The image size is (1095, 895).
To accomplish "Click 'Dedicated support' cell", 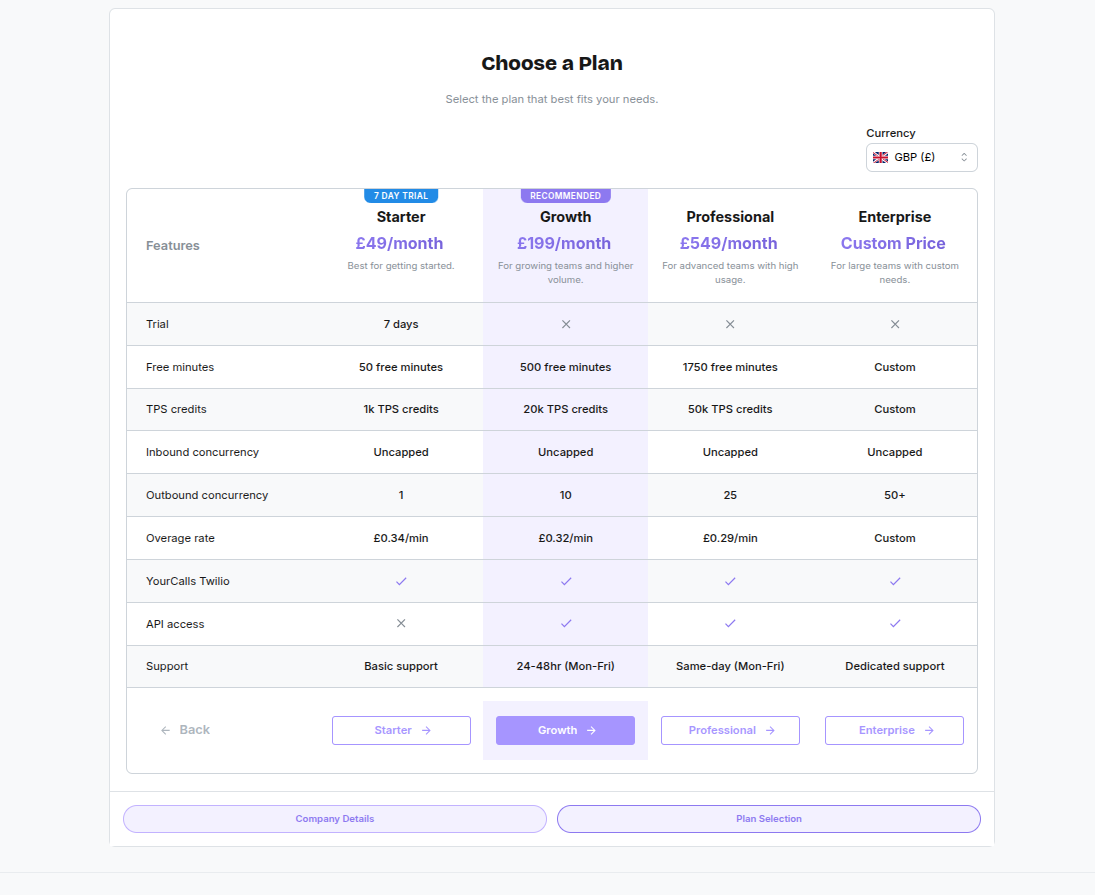I will pos(895,666).
